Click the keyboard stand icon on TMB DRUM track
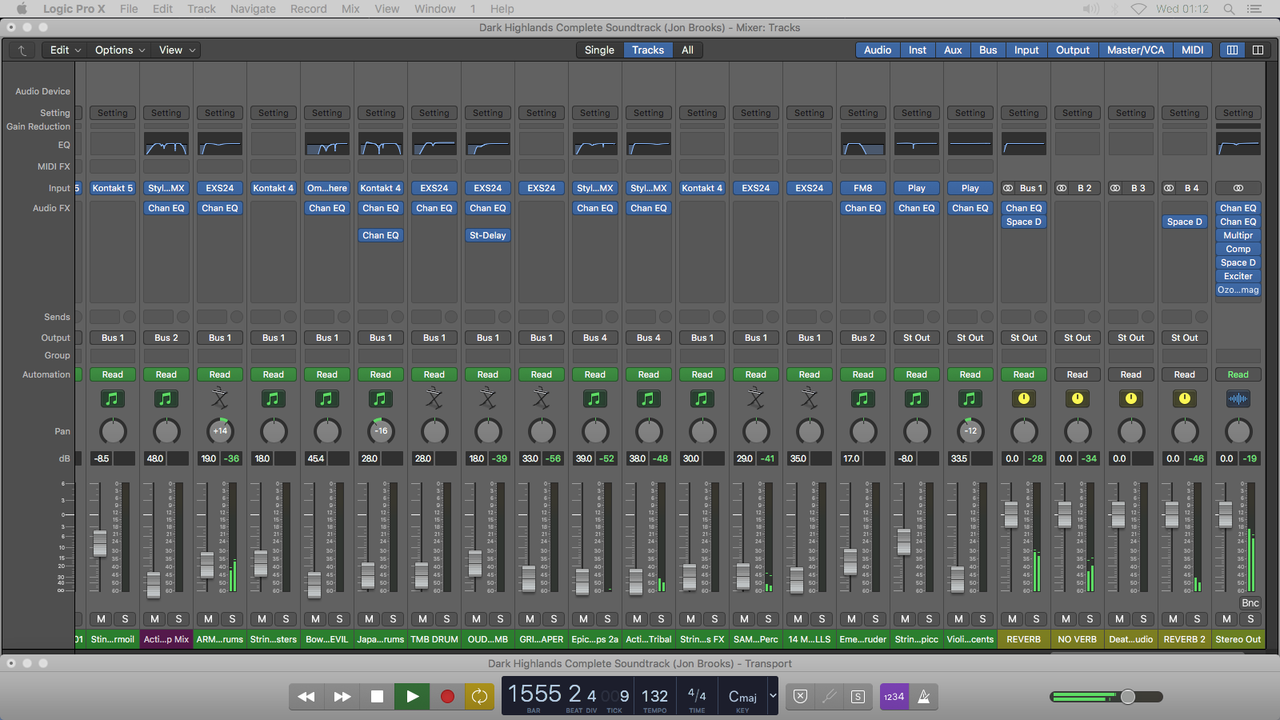Viewport: 1280px width, 720px height. (x=434, y=399)
